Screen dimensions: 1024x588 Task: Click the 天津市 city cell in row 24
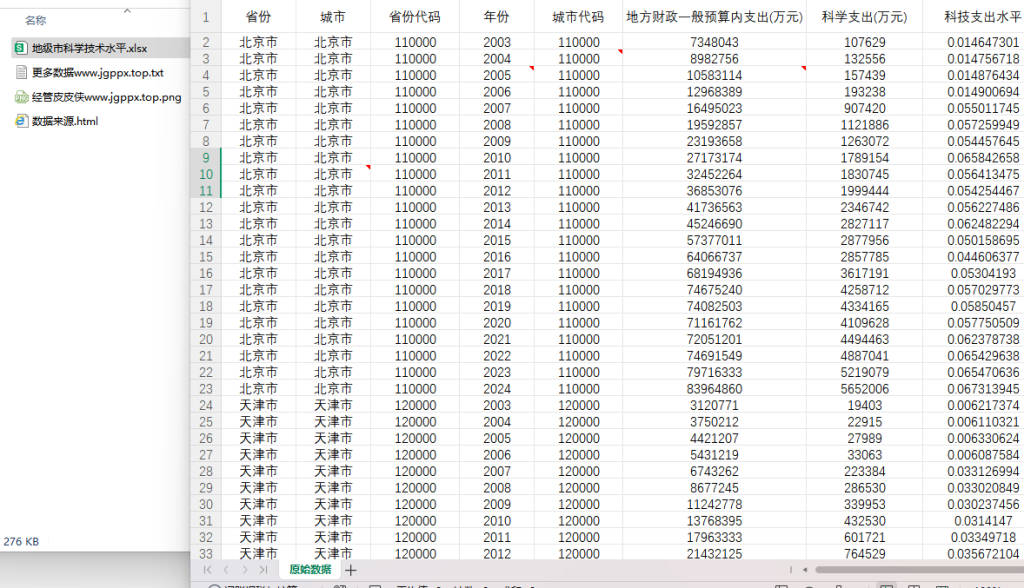click(x=333, y=405)
